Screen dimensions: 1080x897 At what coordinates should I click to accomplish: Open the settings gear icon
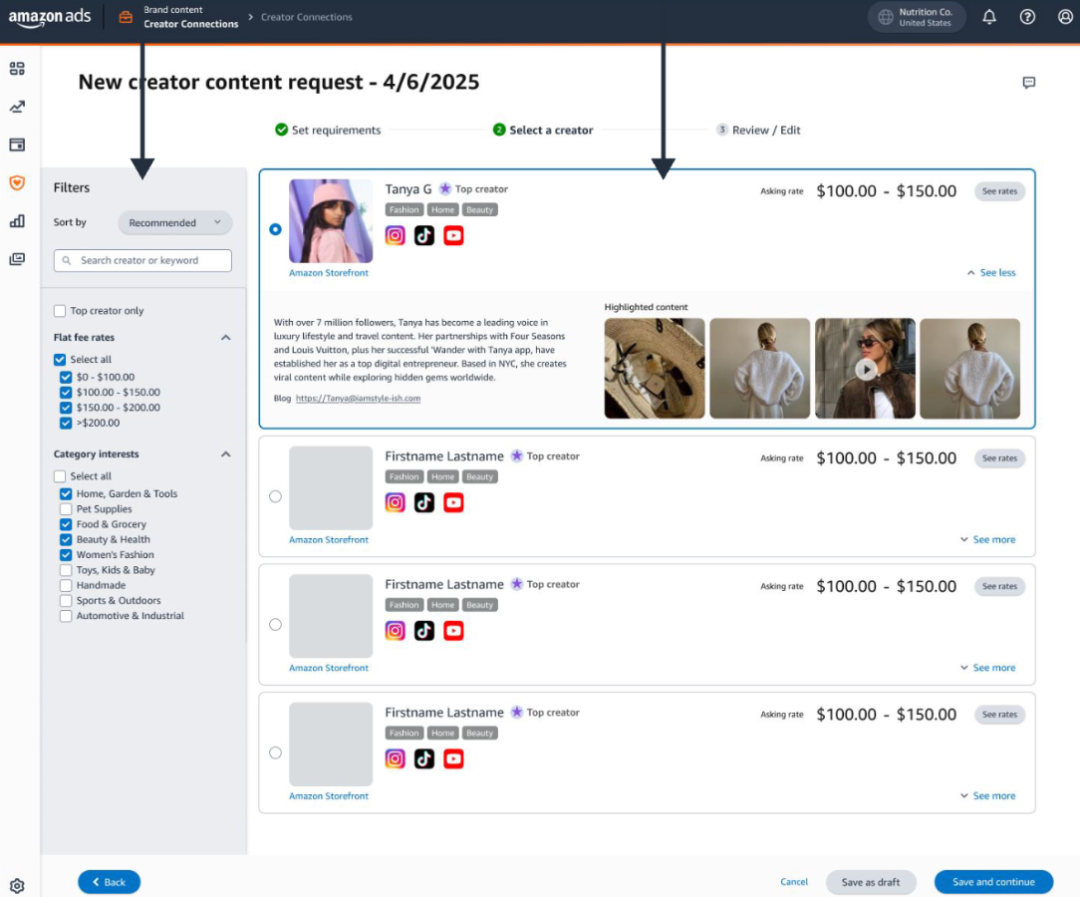(17, 886)
